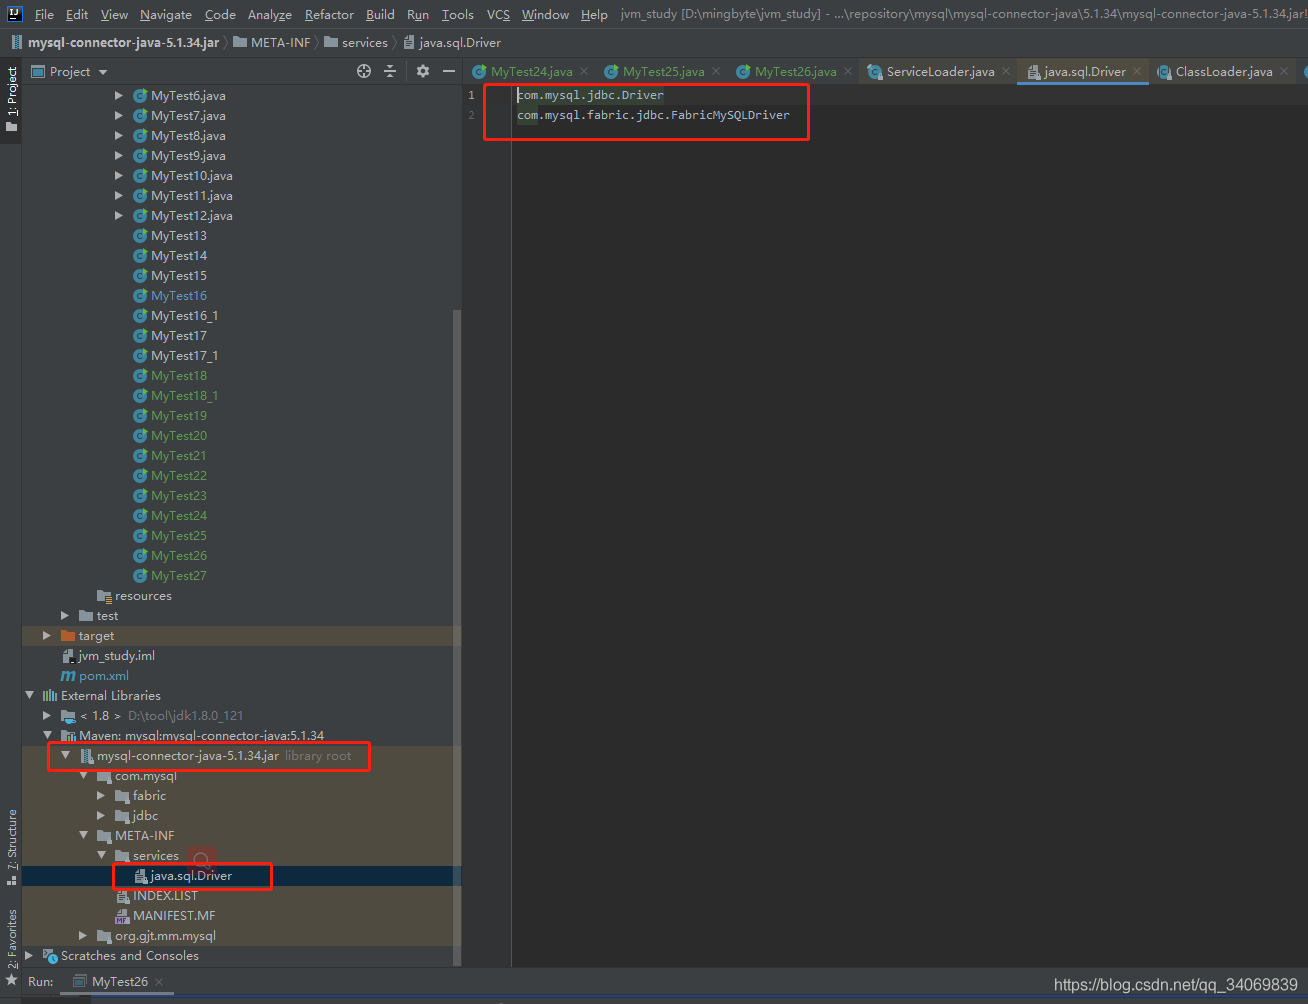The image size is (1308, 1004).
Task: Toggle the 7: Structure tool window
Action: coord(11,847)
